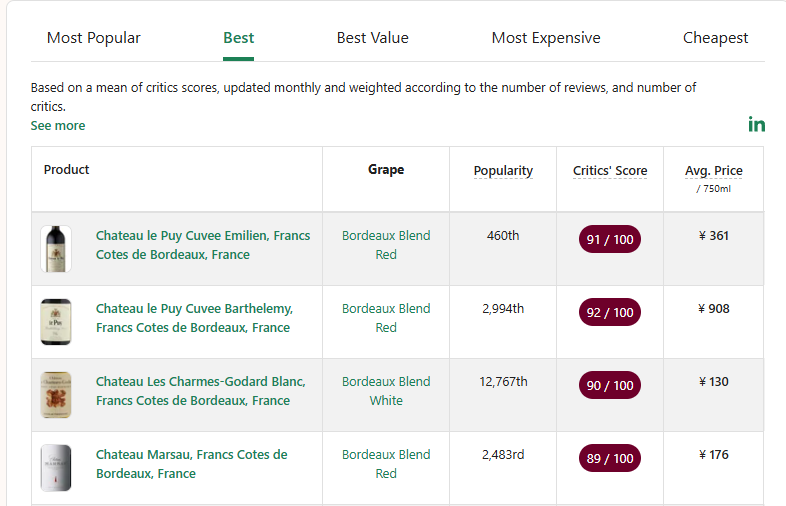The image size is (786, 506).
Task: Click the Cuvee Emilien bottle thumbnail
Action: coord(56,249)
